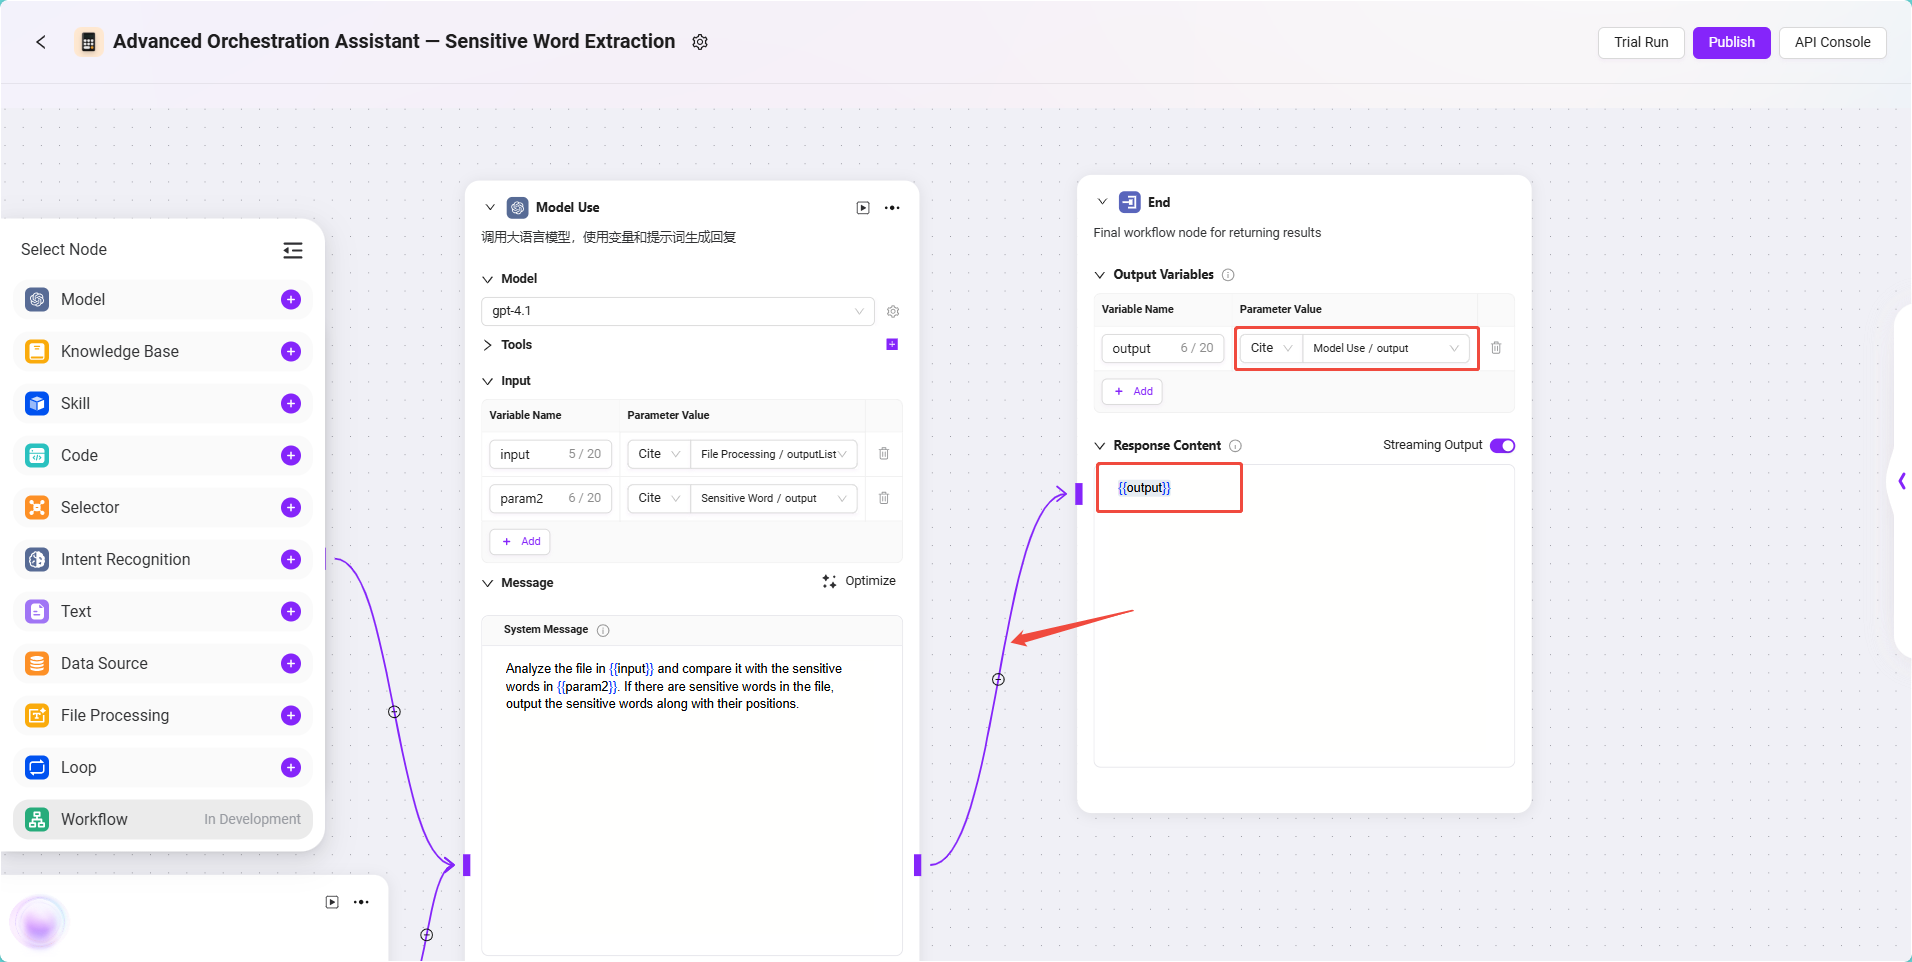Run the Model Use node play icon

point(863,208)
